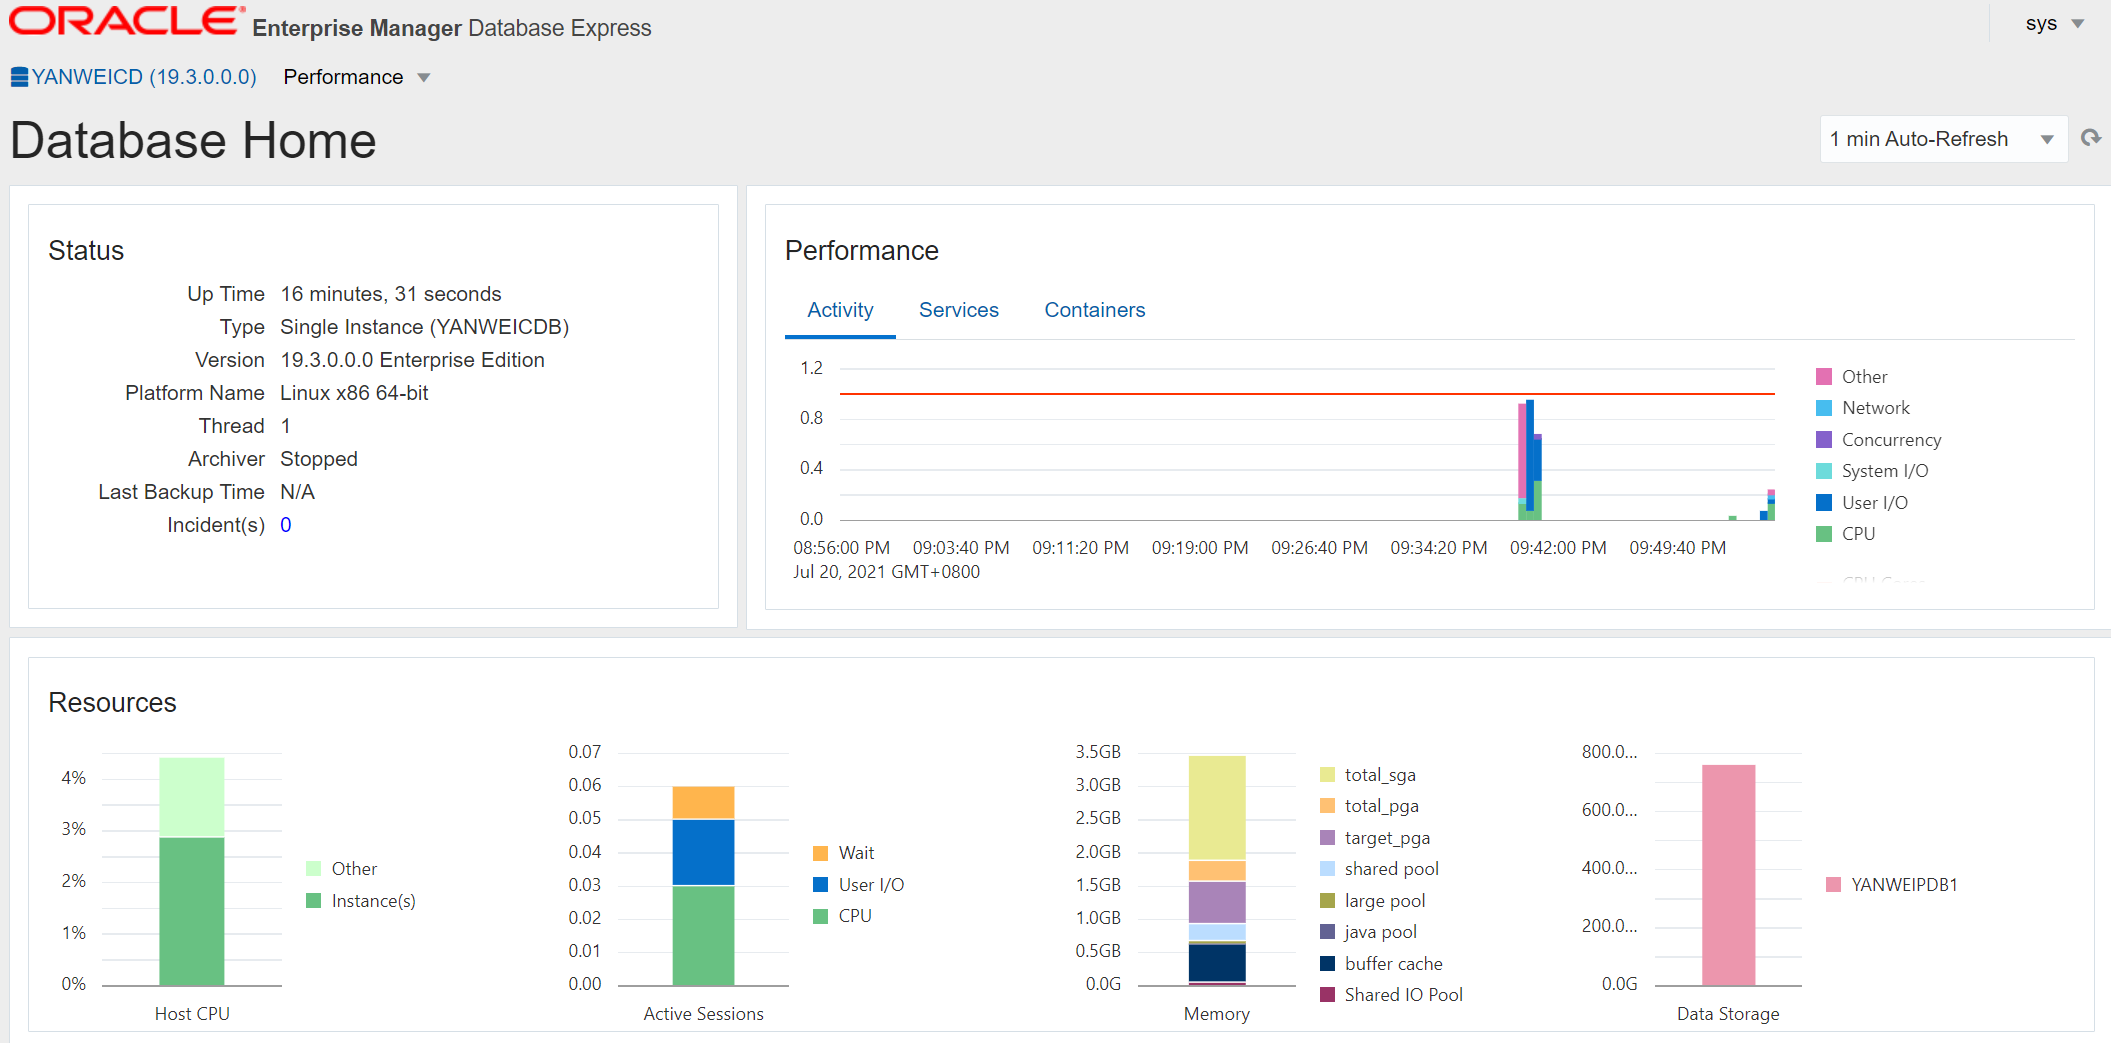2111x1043 pixels.
Task: Click the java pool legend swatch
Action: click(x=1328, y=932)
